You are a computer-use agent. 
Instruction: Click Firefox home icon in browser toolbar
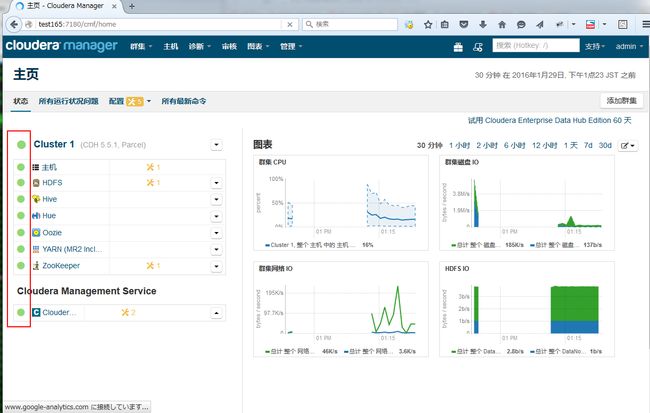click(502, 24)
